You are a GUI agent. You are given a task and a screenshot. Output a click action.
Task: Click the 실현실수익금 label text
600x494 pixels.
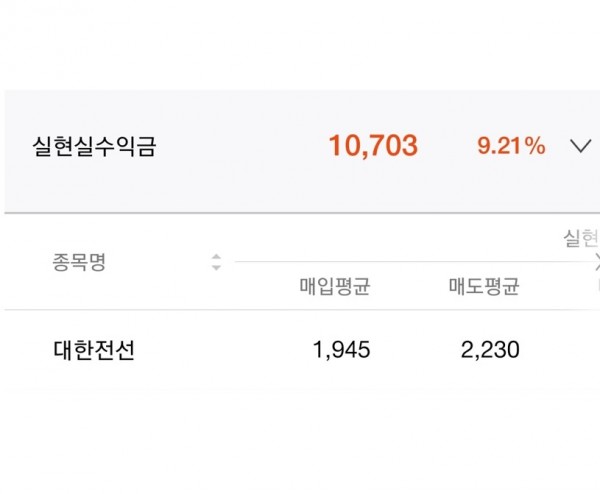pos(94,147)
